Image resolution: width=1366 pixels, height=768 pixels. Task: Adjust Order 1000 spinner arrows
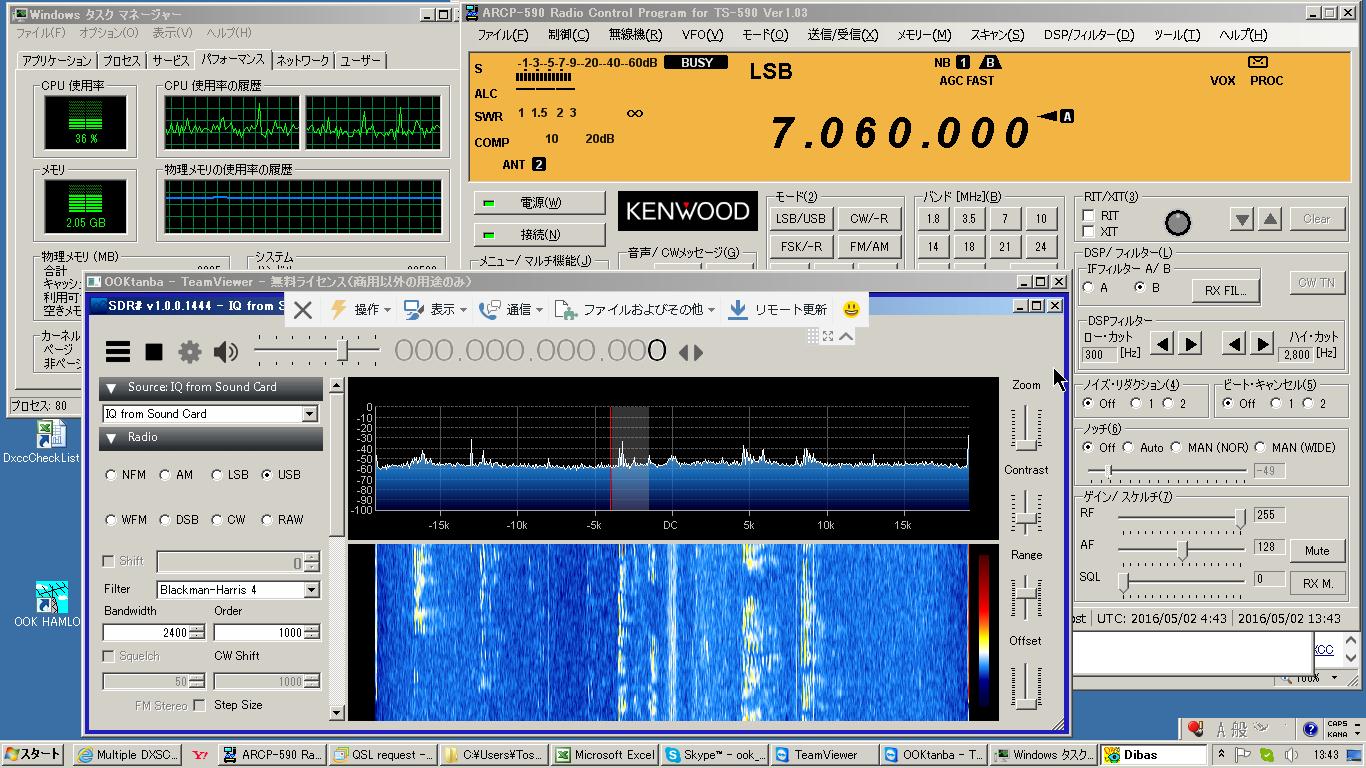311,632
